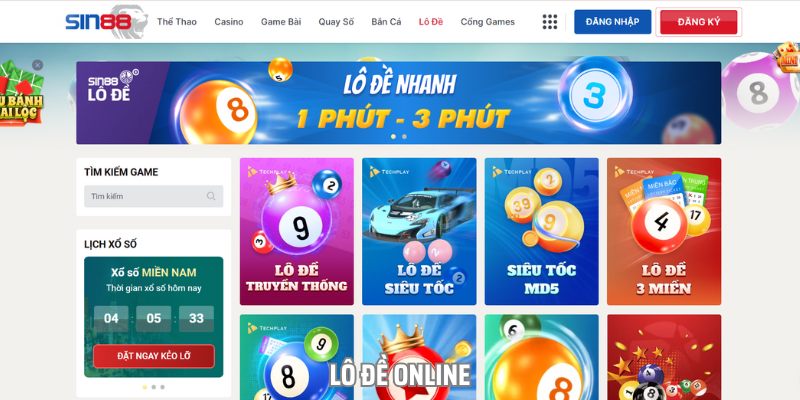
Task: Click the Đăng Nhập button
Action: 612,22
